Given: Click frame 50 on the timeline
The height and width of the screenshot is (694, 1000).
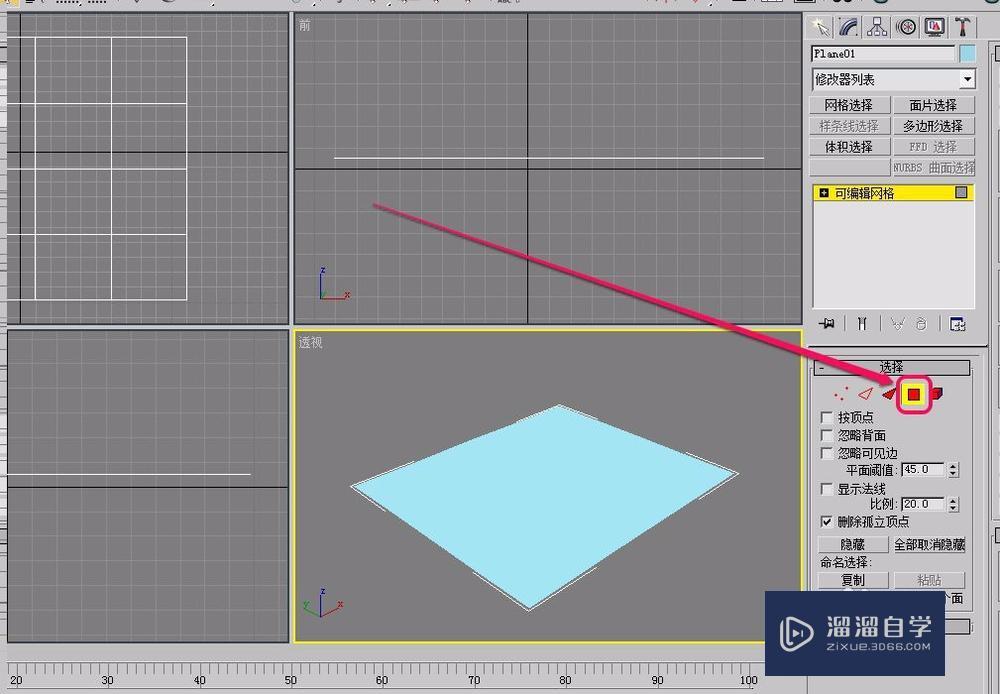Looking at the screenshot, I should click(x=291, y=680).
